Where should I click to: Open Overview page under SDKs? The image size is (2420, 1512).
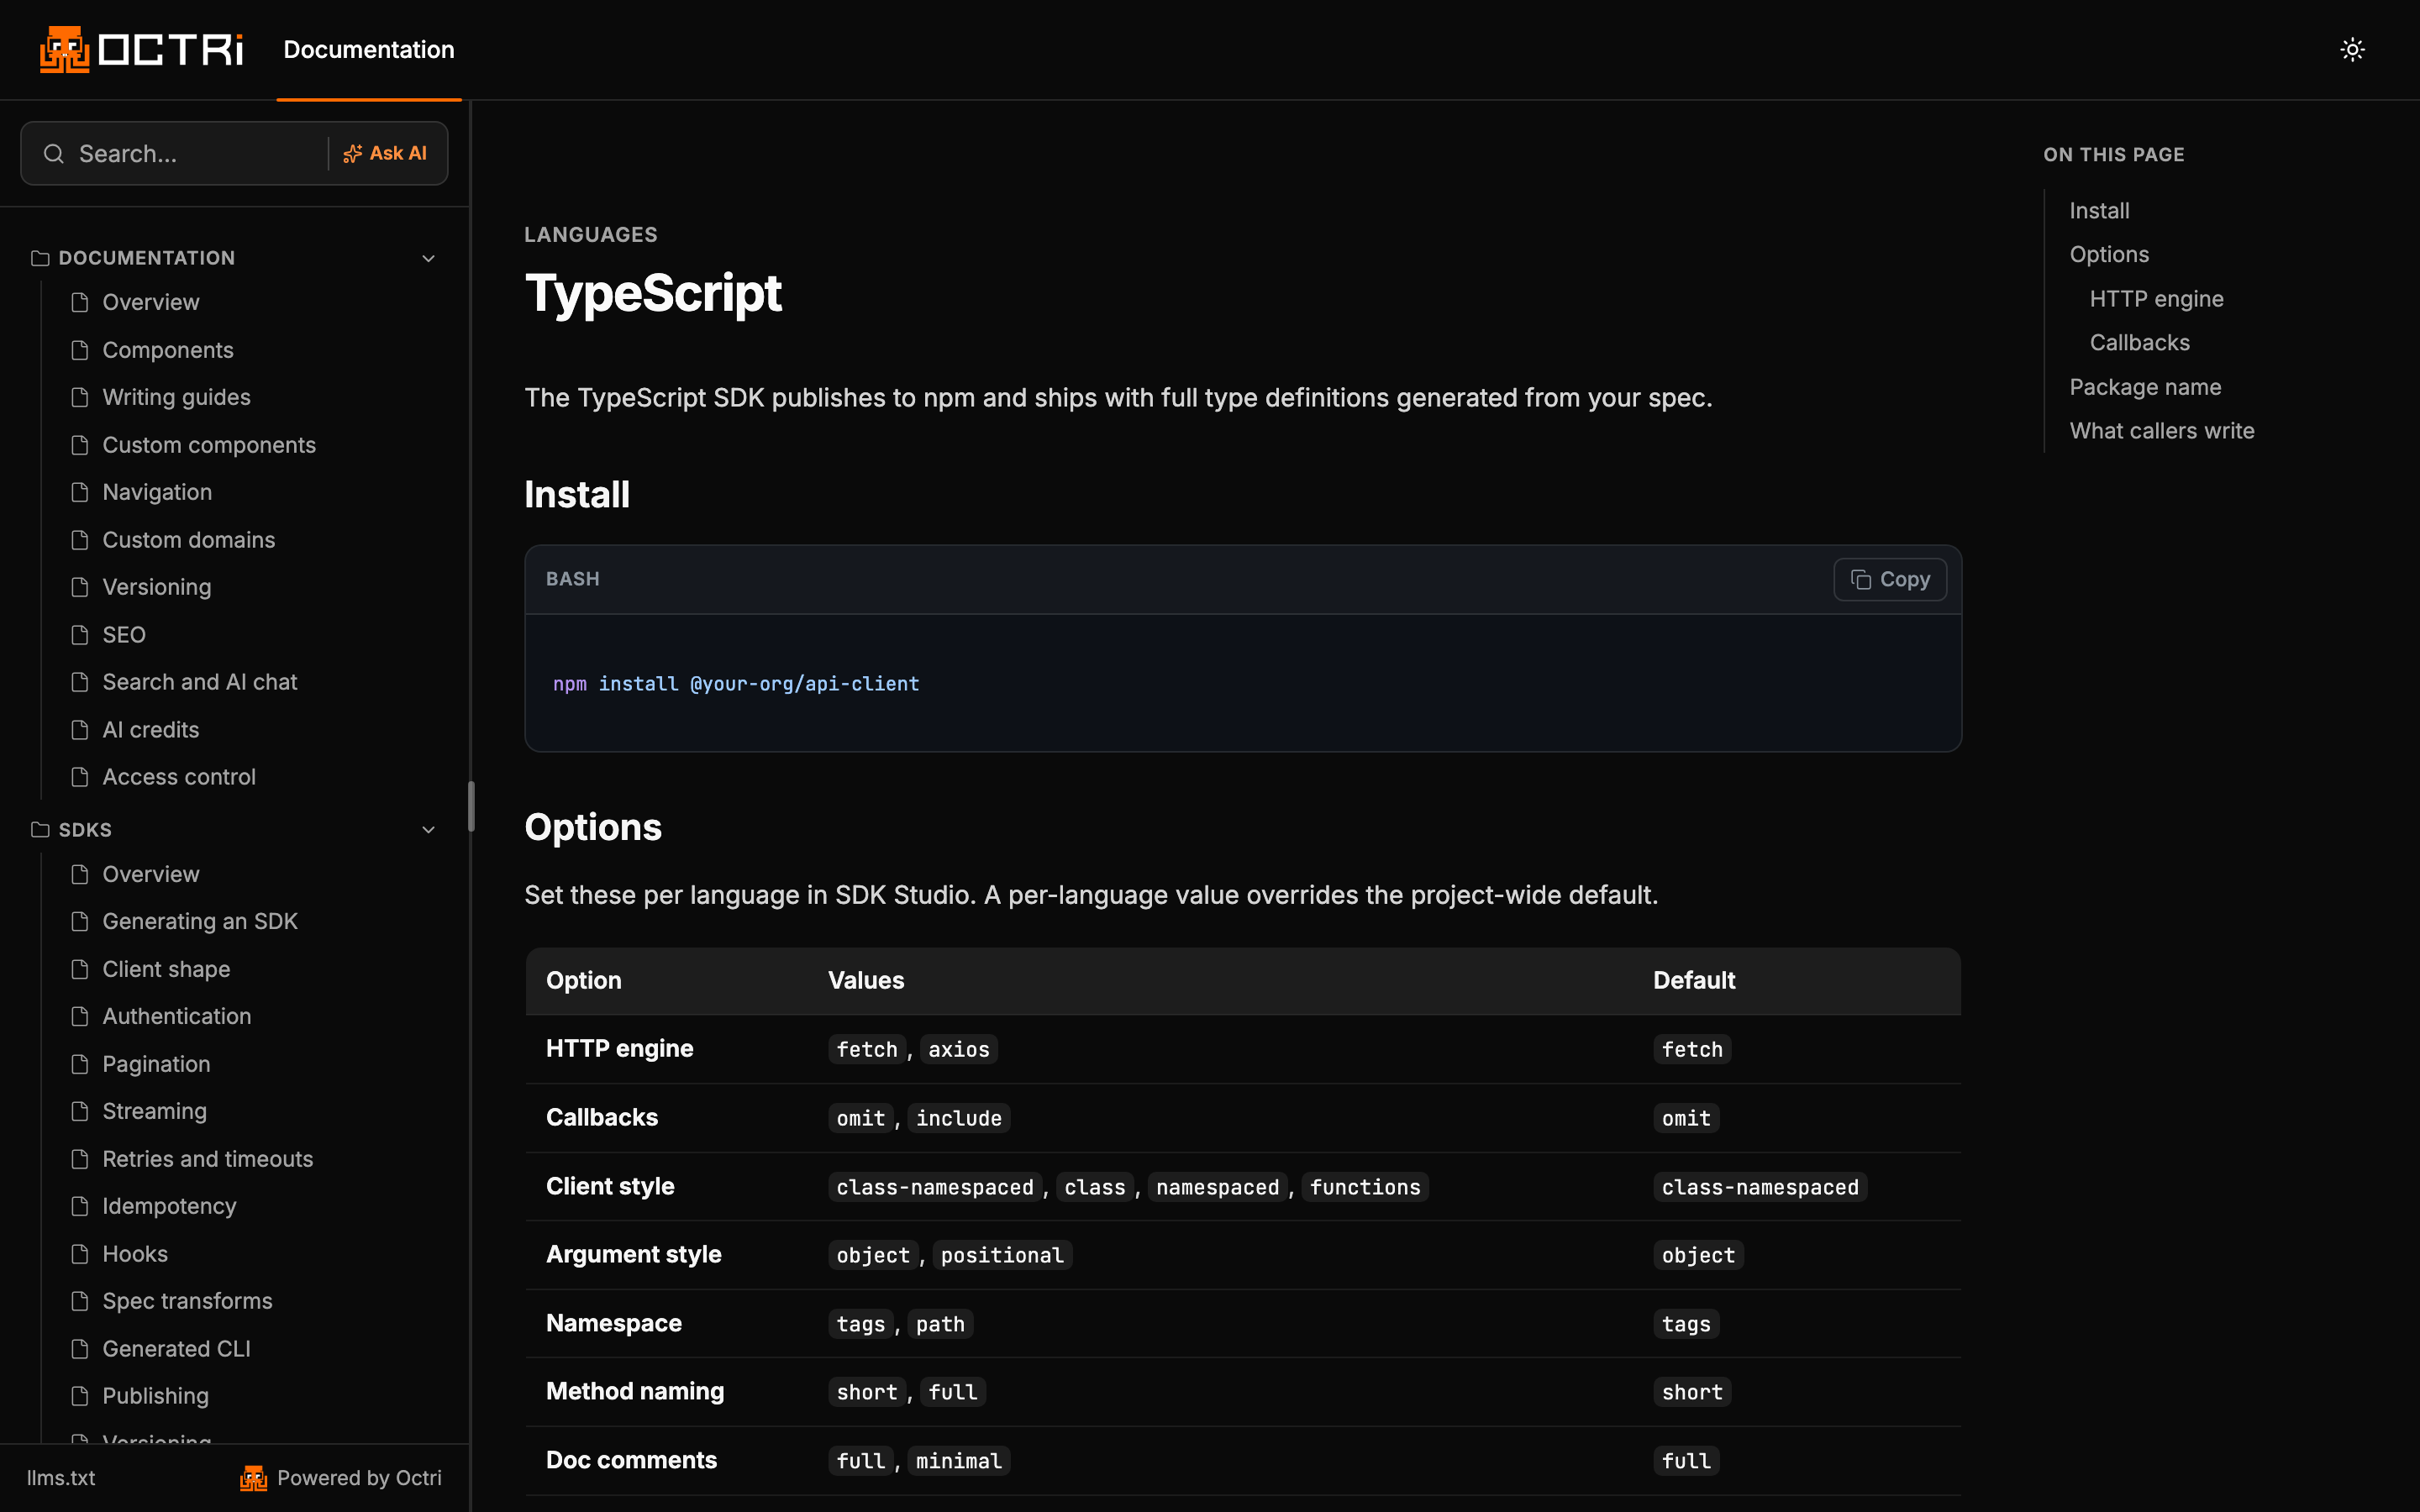tap(150, 874)
